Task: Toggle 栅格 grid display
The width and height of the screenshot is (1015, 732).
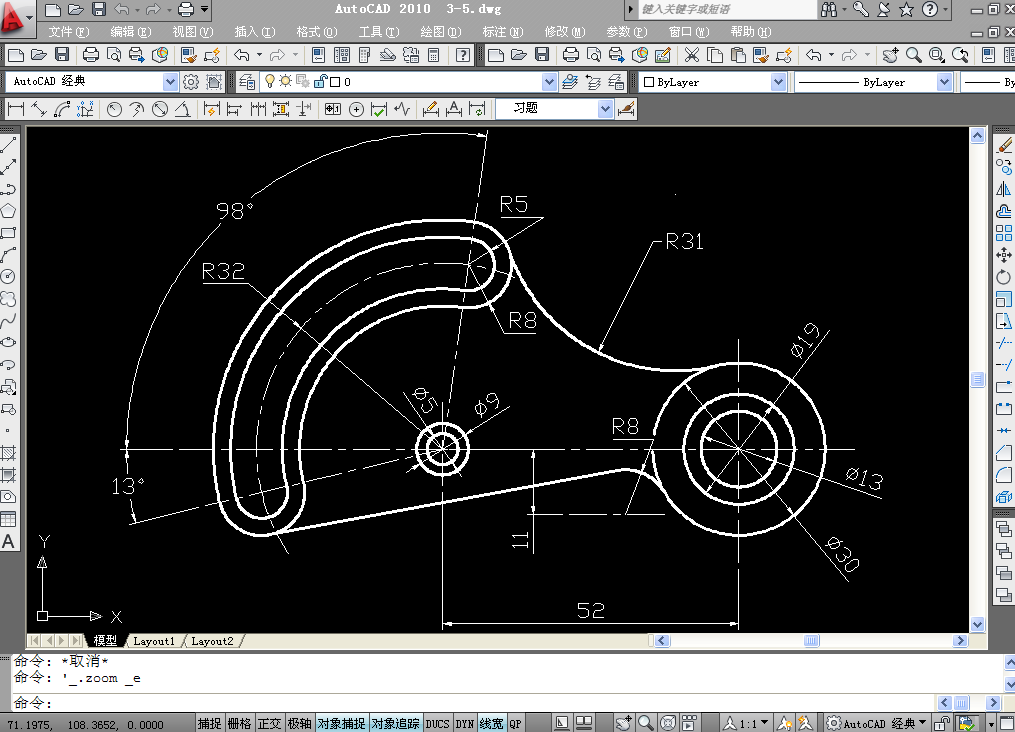Action: pyautogui.click(x=239, y=724)
